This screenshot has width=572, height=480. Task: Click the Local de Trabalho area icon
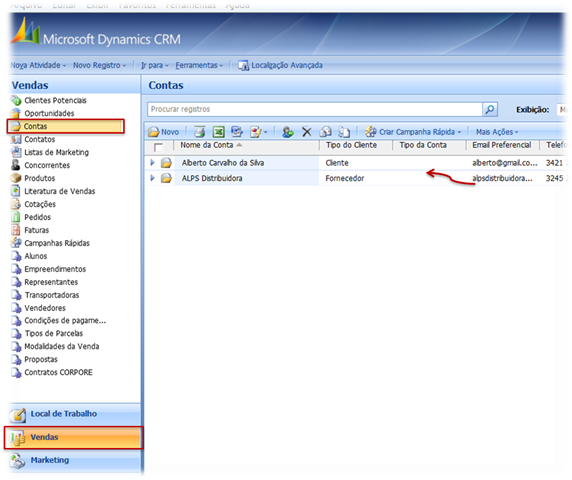coord(18,415)
